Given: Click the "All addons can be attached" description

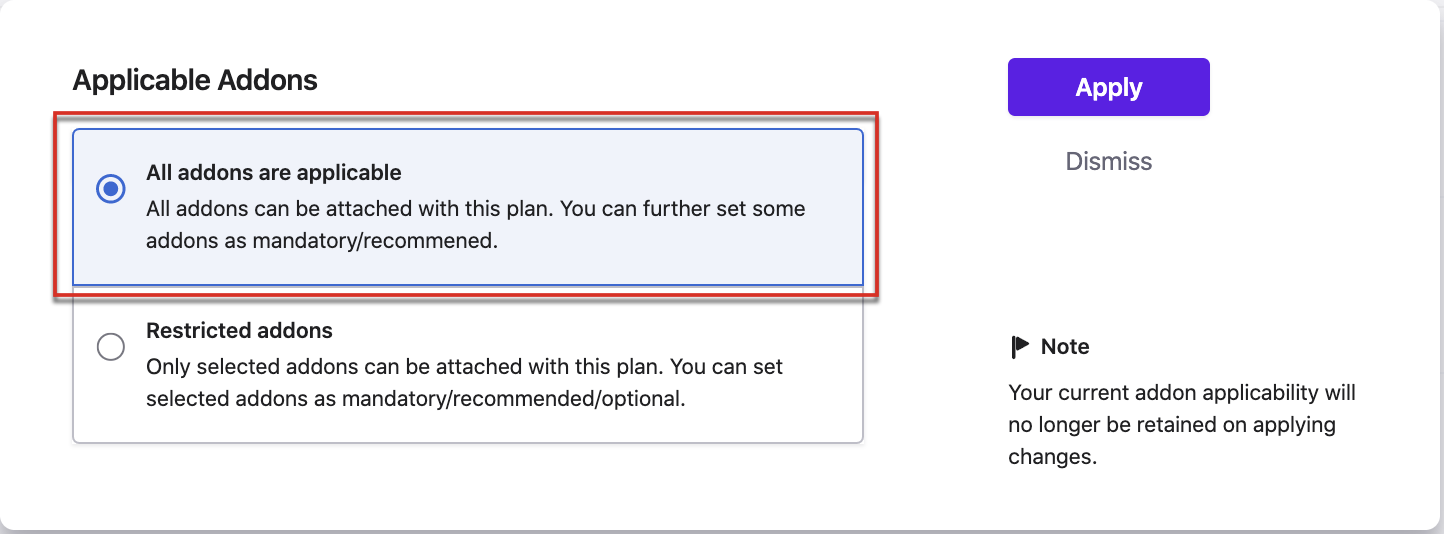Looking at the screenshot, I should click(x=475, y=210).
